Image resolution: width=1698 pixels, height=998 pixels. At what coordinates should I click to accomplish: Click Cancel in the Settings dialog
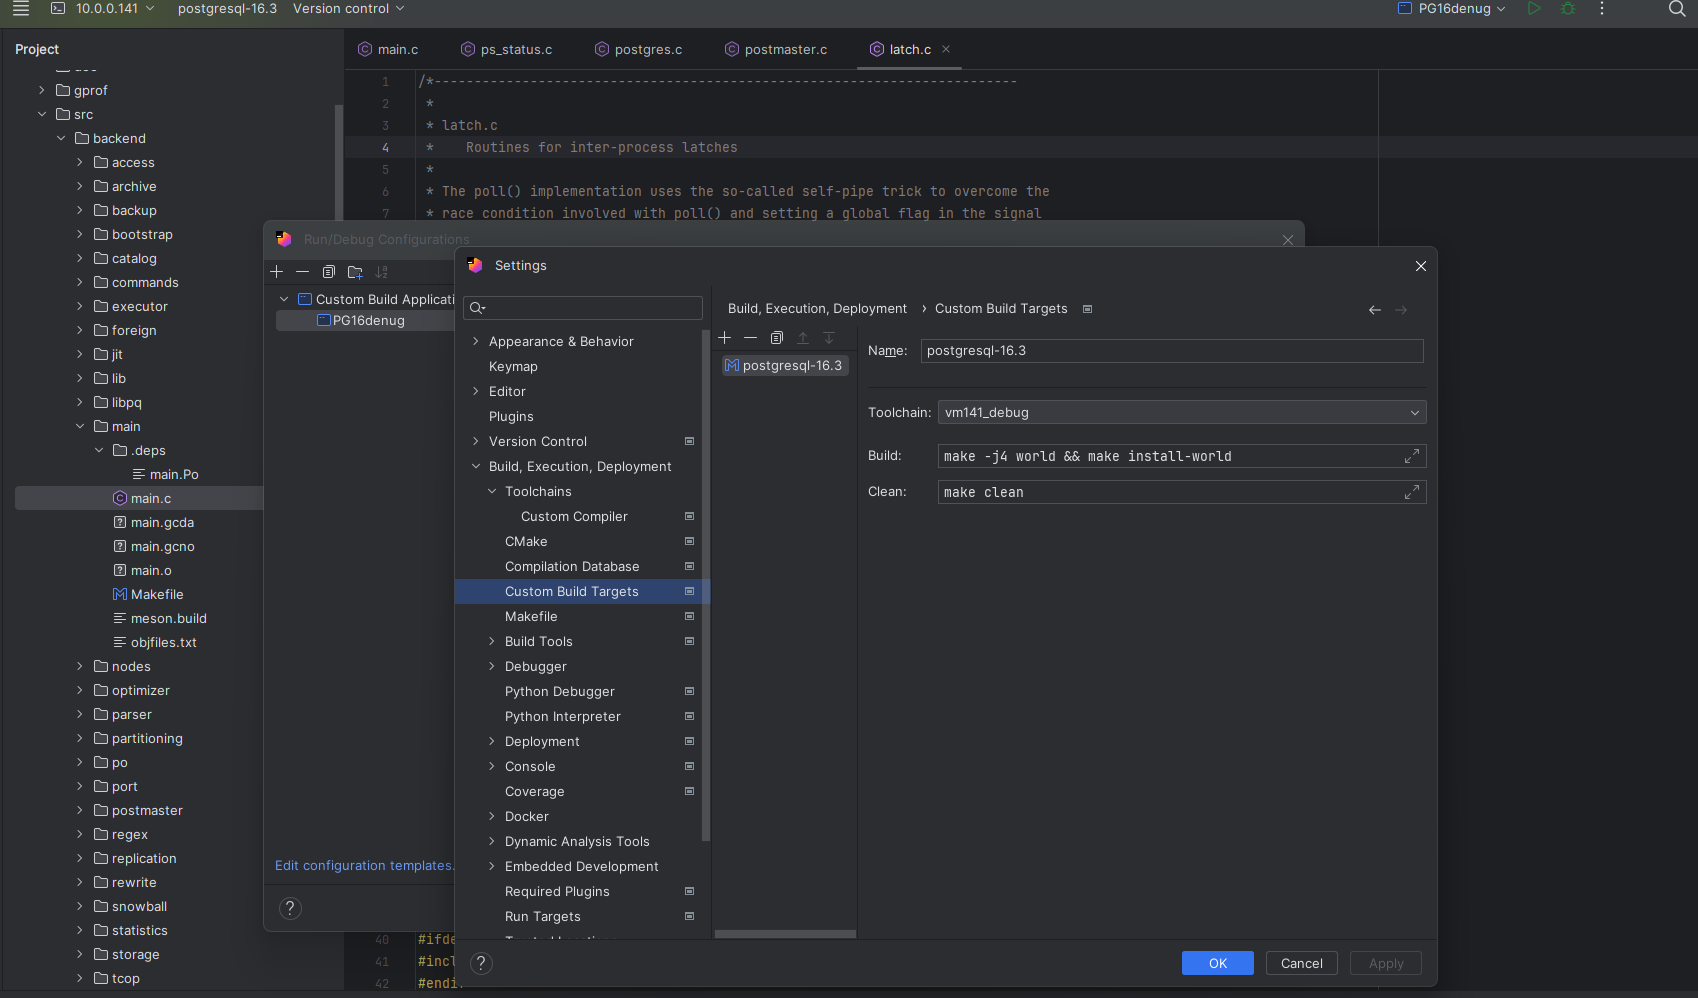coord(1301,963)
